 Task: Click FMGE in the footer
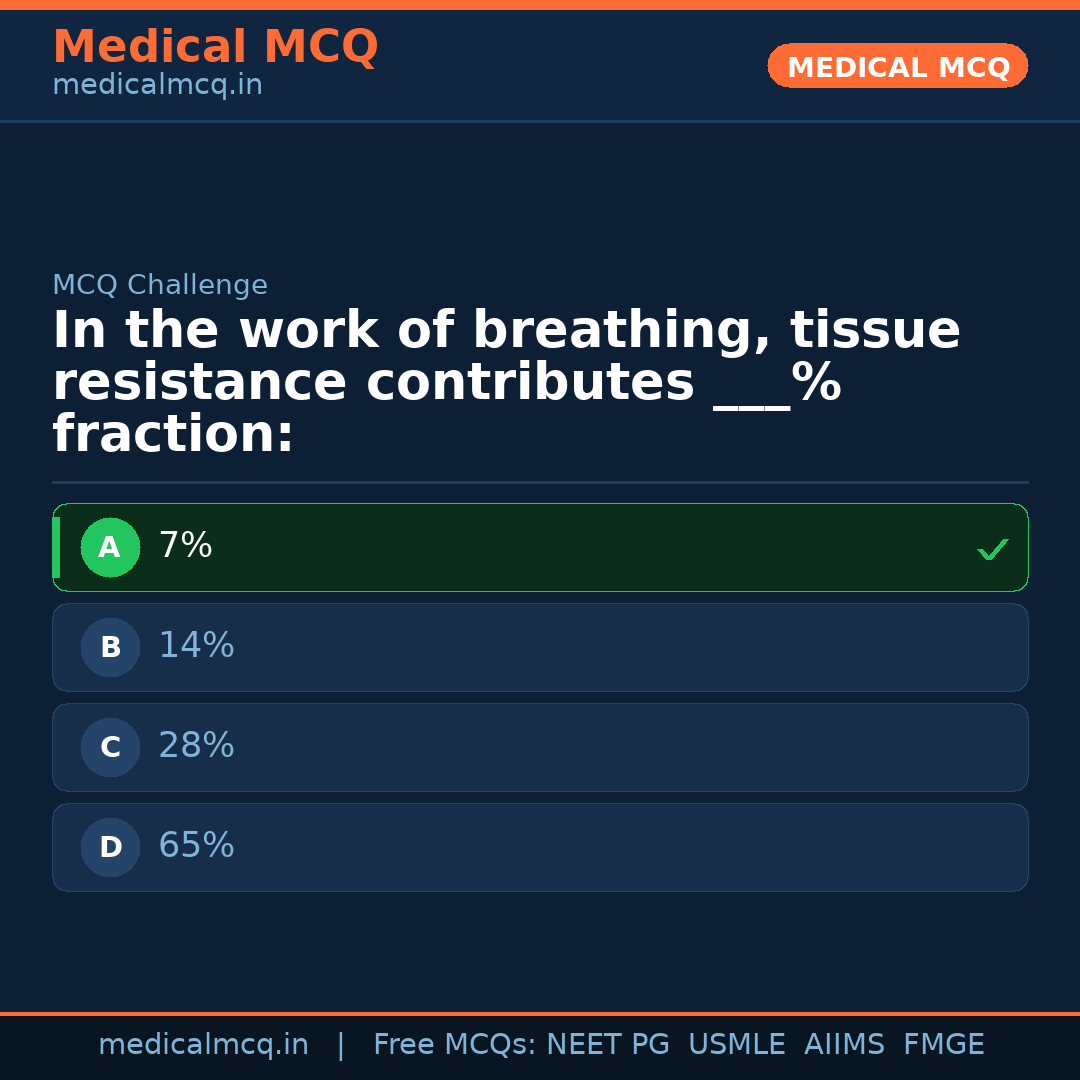(x=943, y=1045)
